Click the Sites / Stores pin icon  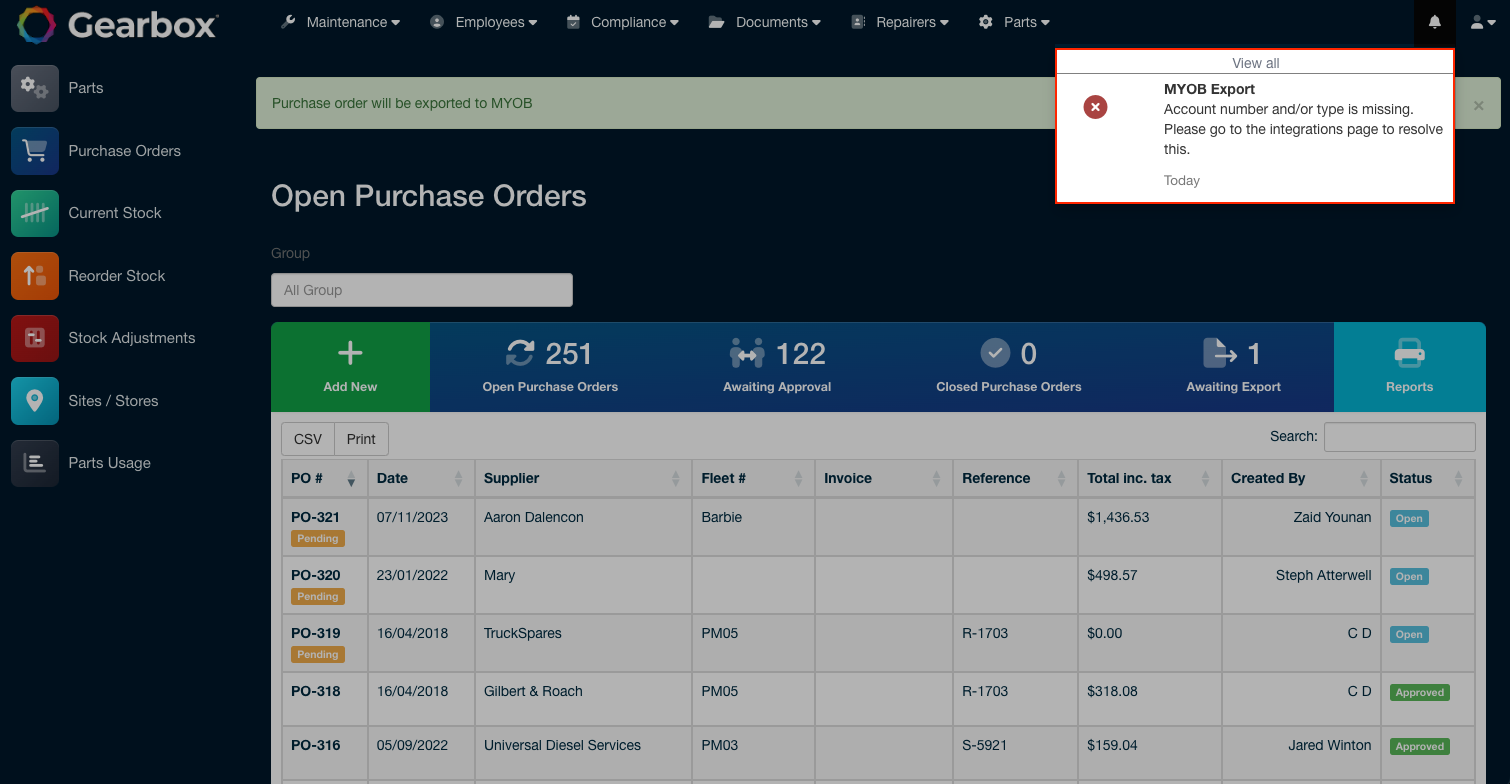(x=34, y=400)
